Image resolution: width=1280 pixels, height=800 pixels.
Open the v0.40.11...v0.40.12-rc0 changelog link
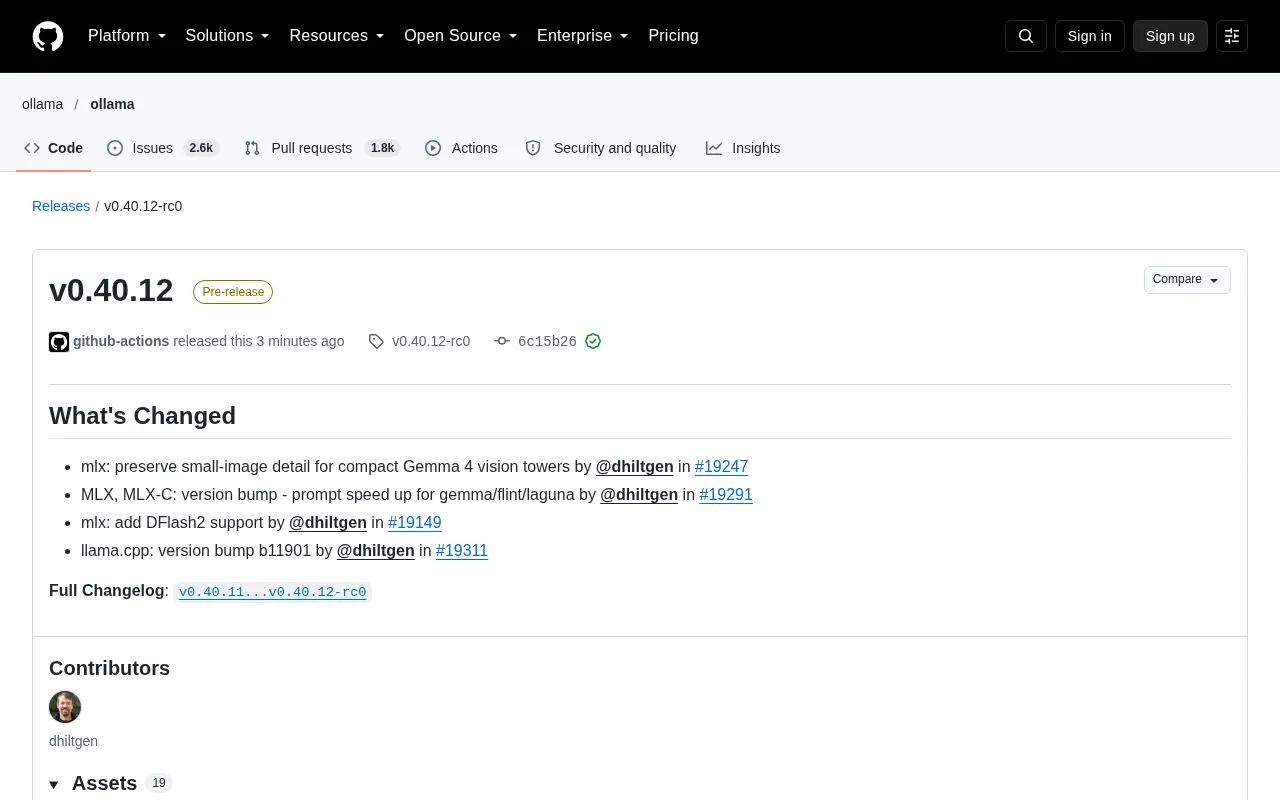[x=273, y=592]
